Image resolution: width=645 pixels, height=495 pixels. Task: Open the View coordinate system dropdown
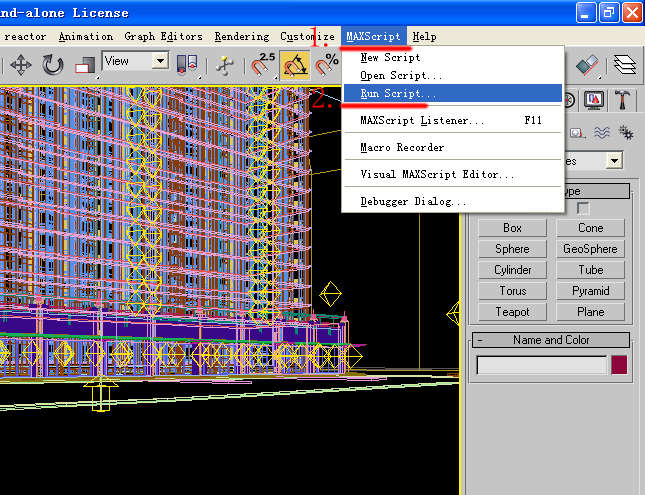coord(159,61)
